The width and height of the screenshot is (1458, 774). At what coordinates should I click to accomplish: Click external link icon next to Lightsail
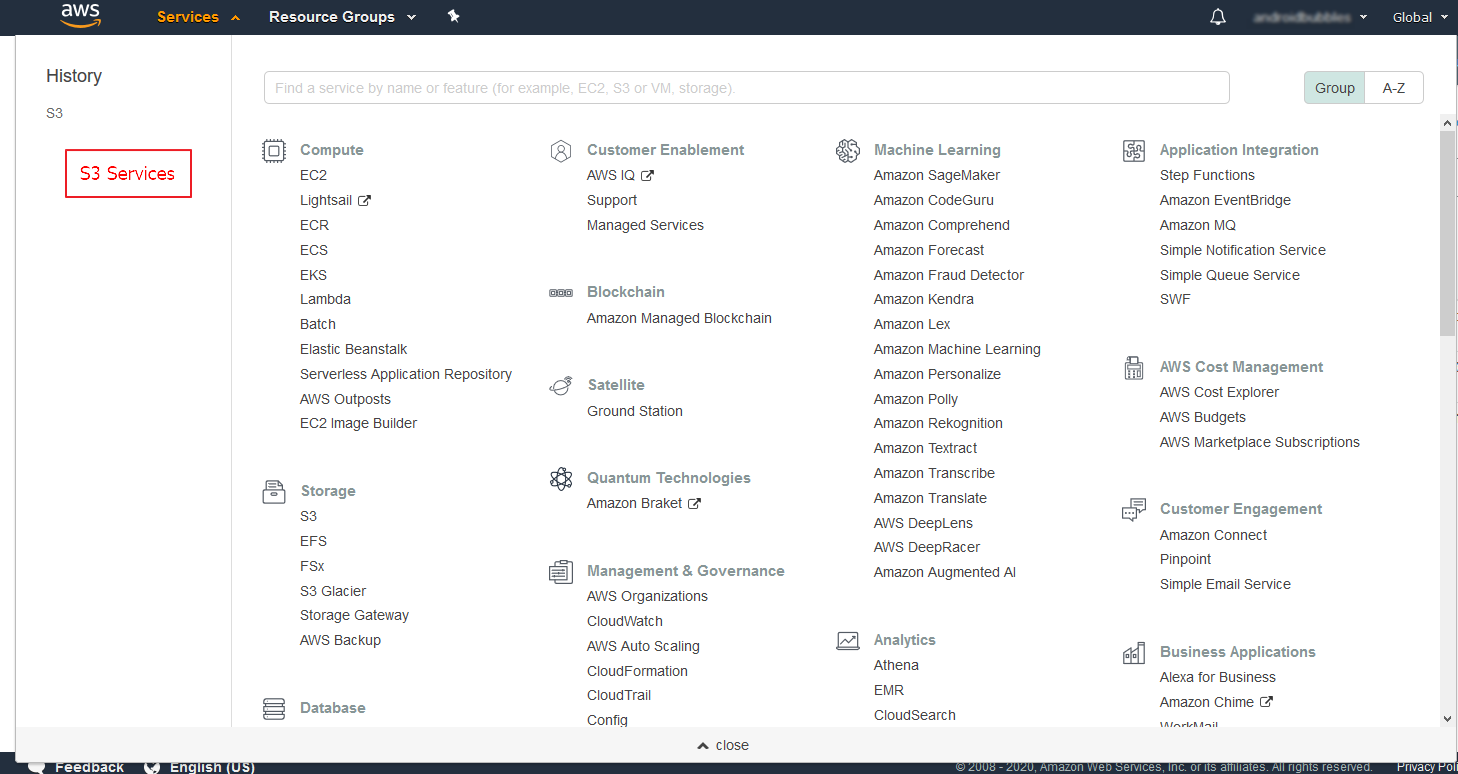click(364, 200)
